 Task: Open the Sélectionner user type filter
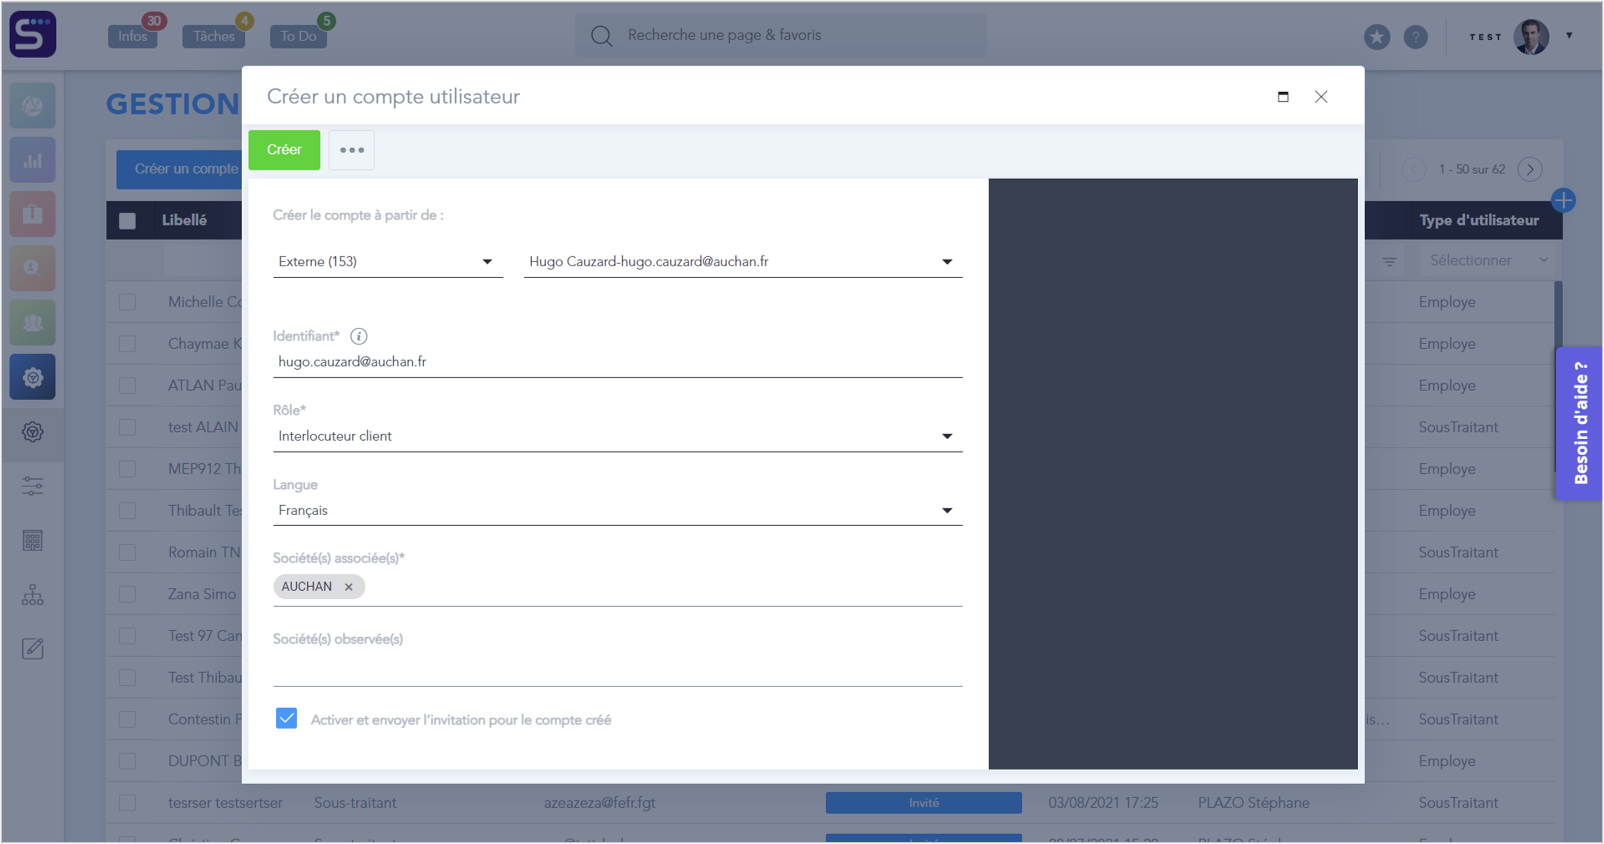[x=1488, y=261]
